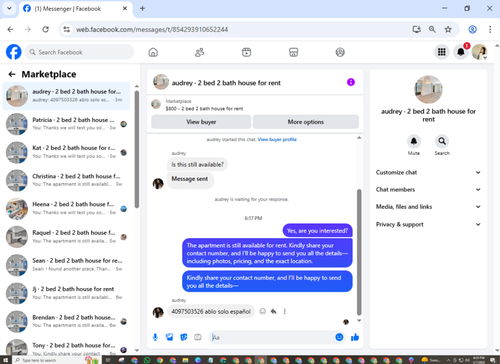Open Chrome profile icon
The height and width of the screenshot is (364, 500).
coord(472,29)
